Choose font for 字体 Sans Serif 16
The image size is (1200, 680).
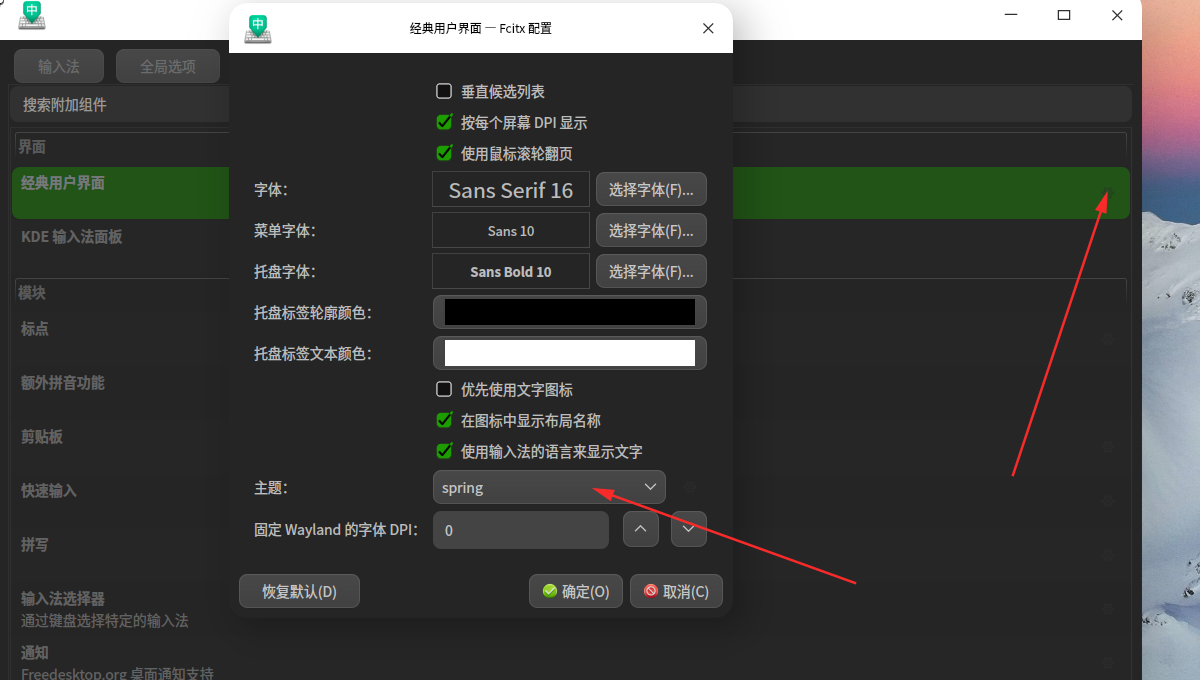(651, 189)
